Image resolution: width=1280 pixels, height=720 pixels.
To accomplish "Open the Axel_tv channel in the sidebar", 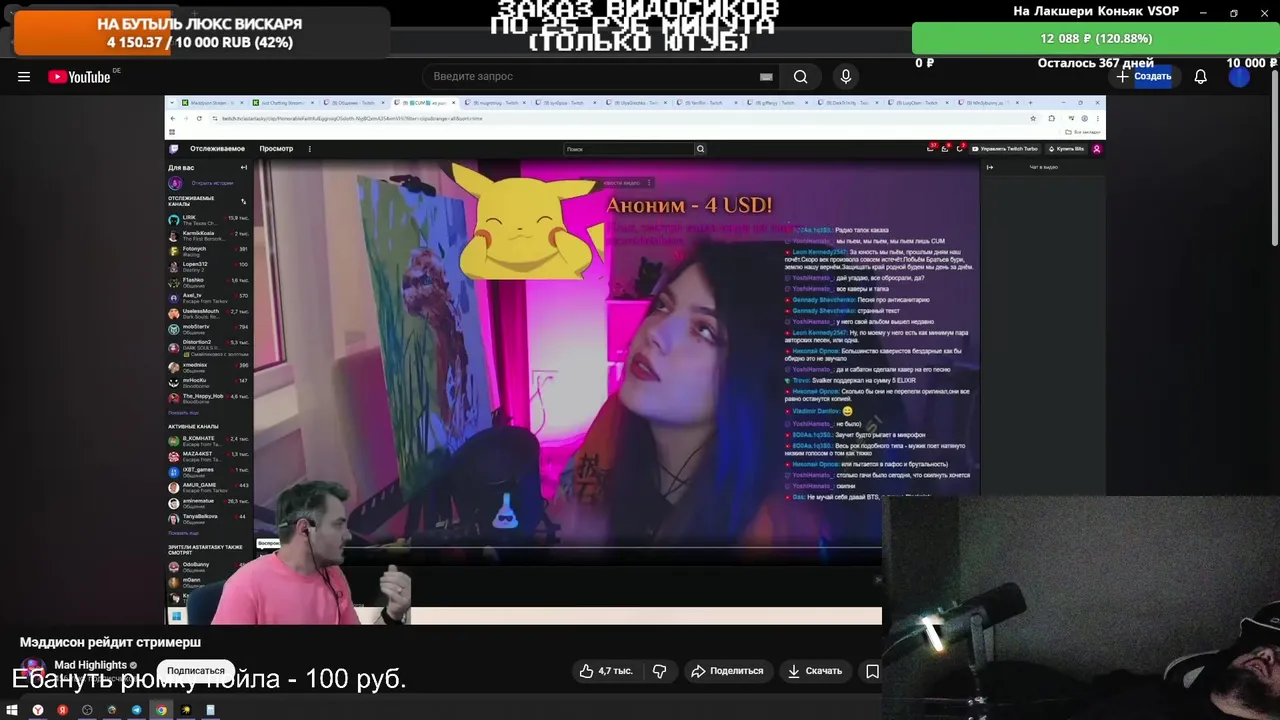I will 208,298.
